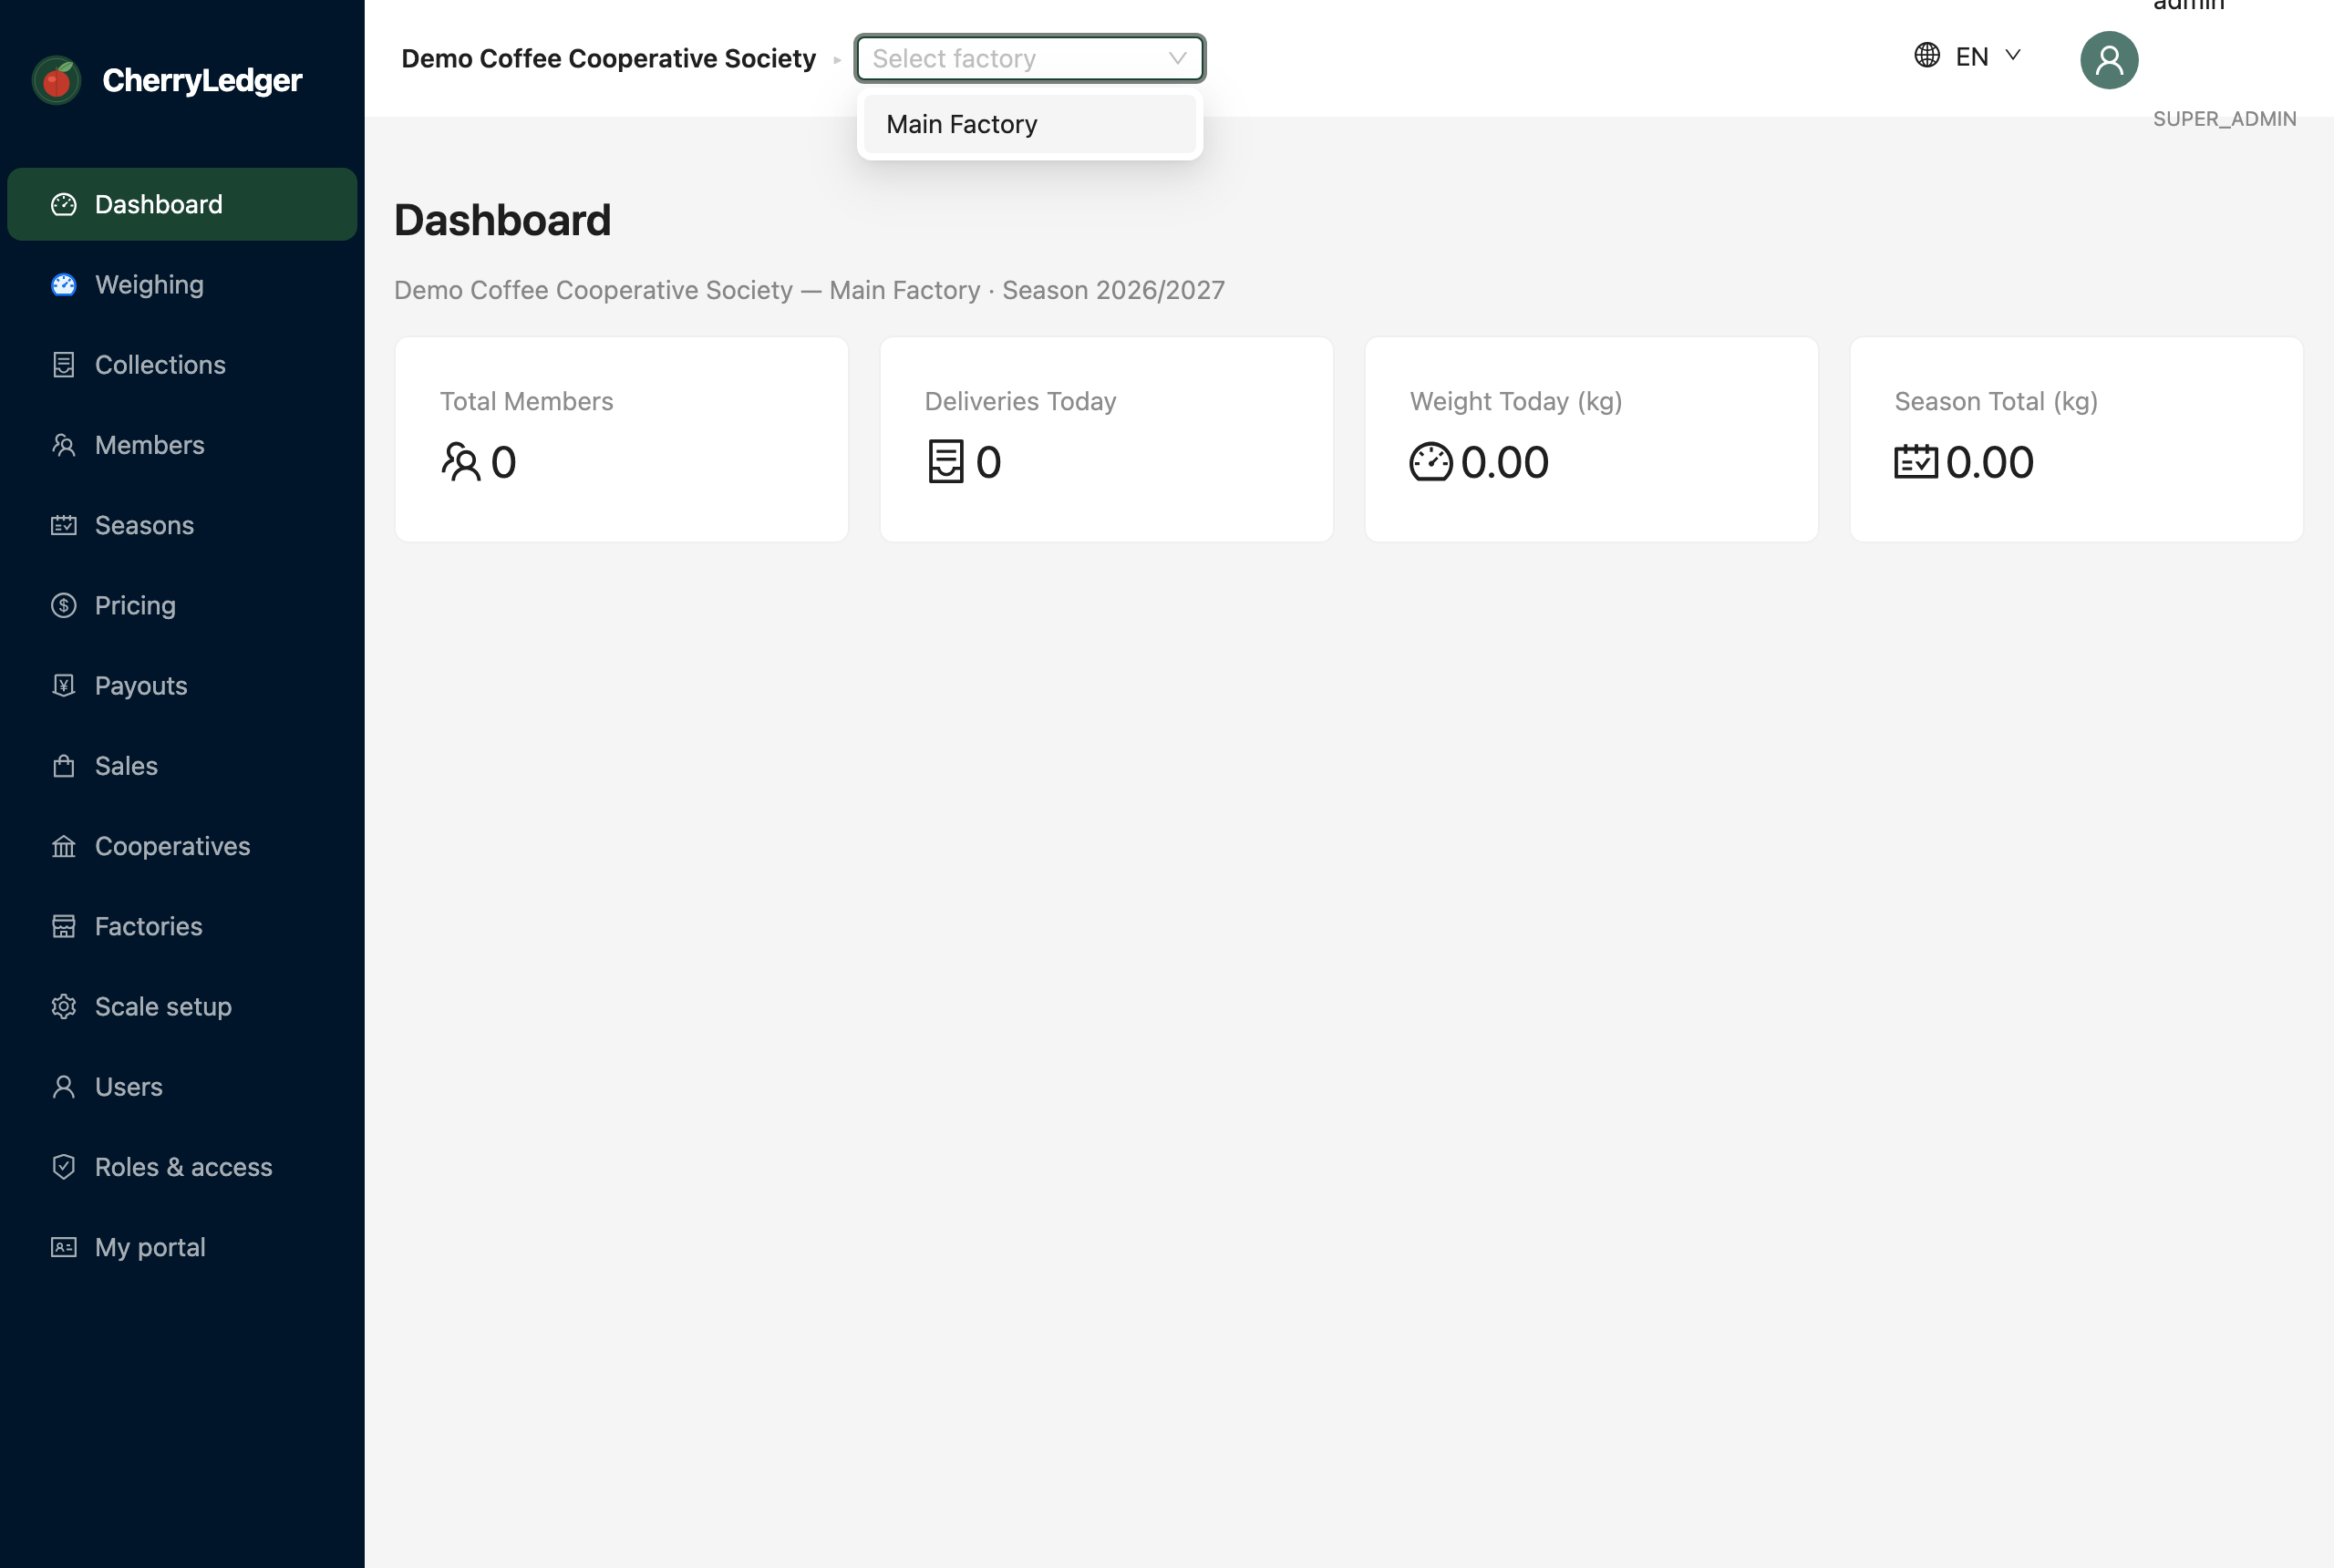Open the Weighing menu item
Image resolution: width=2334 pixels, height=1568 pixels.
(182, 285)
